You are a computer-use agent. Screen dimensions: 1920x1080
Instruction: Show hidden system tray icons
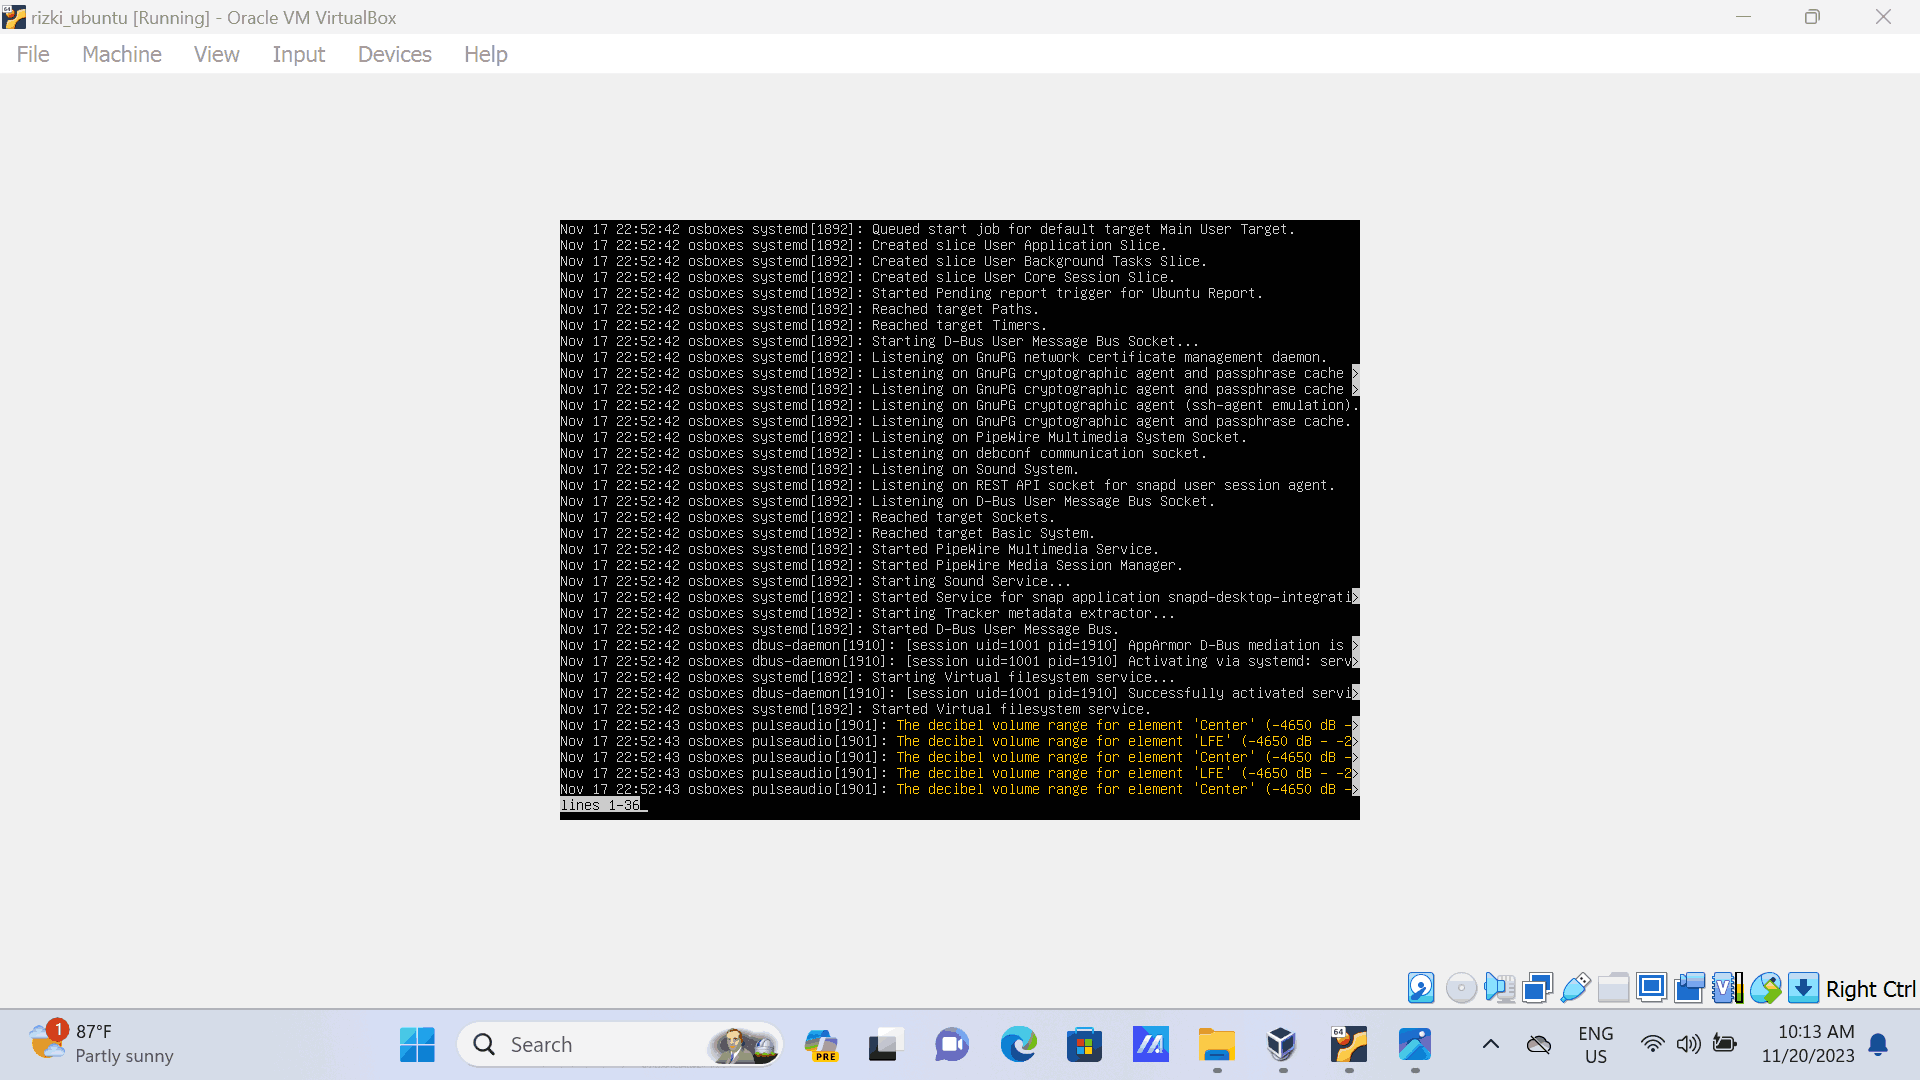pyautogui.click(x=1490, y=1045)
